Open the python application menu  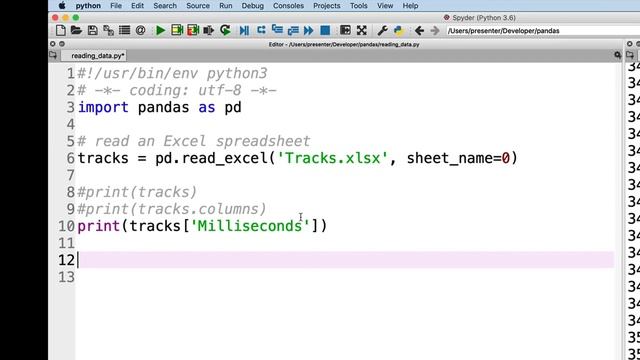[x=88, y=6]
